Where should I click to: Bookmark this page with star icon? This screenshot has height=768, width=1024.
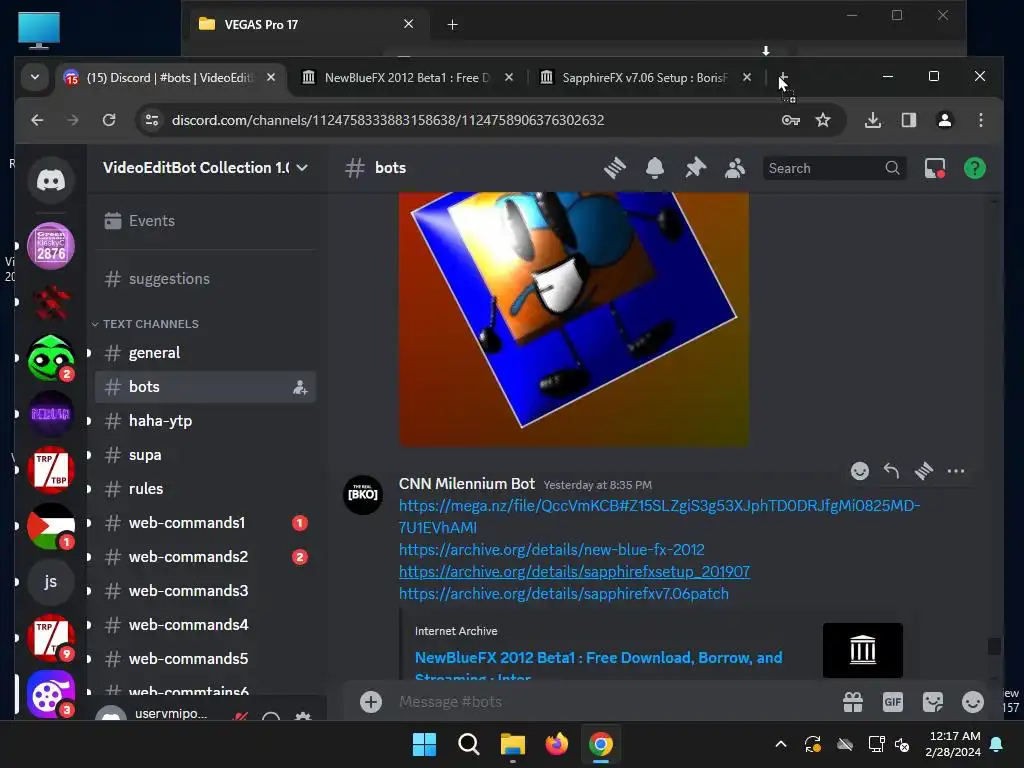tap(823, 120)
